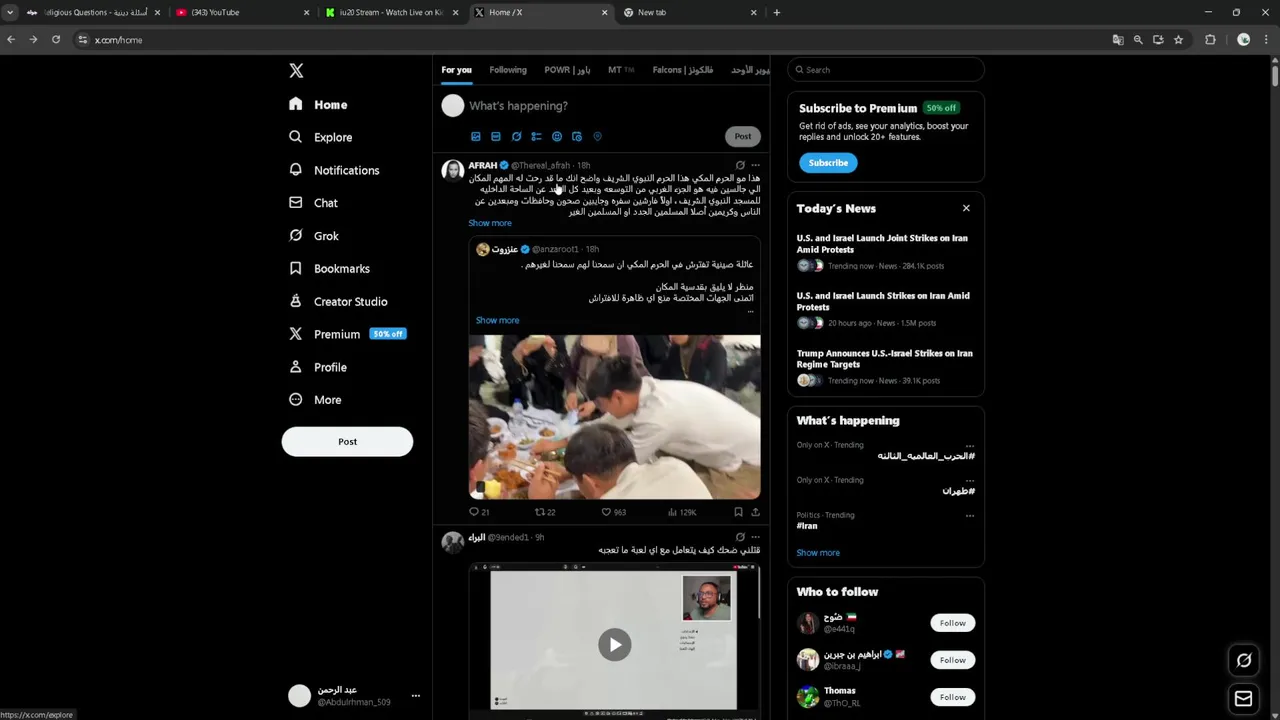The height and width of the screenshot is (720, 1280).
Task: Bookmark this page with the star icon
Action: click(1179, 40)
